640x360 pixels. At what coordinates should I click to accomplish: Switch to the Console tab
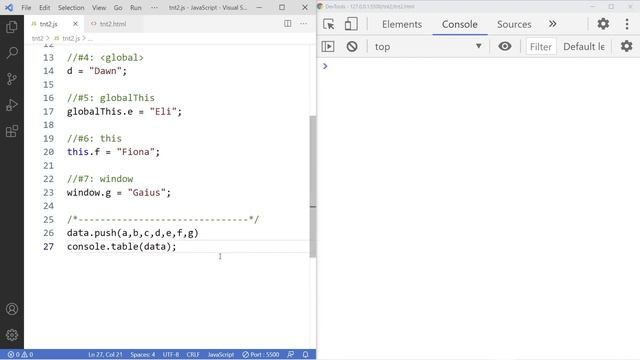460,24
